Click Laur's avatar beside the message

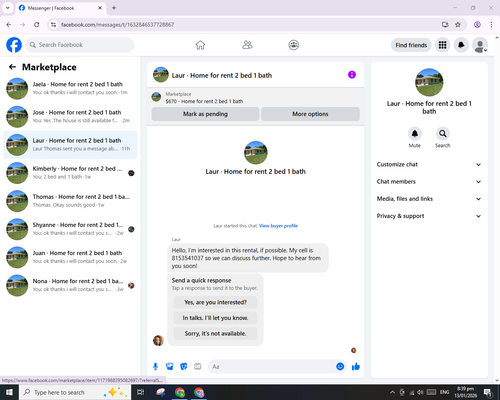click(x=158, y=340)
